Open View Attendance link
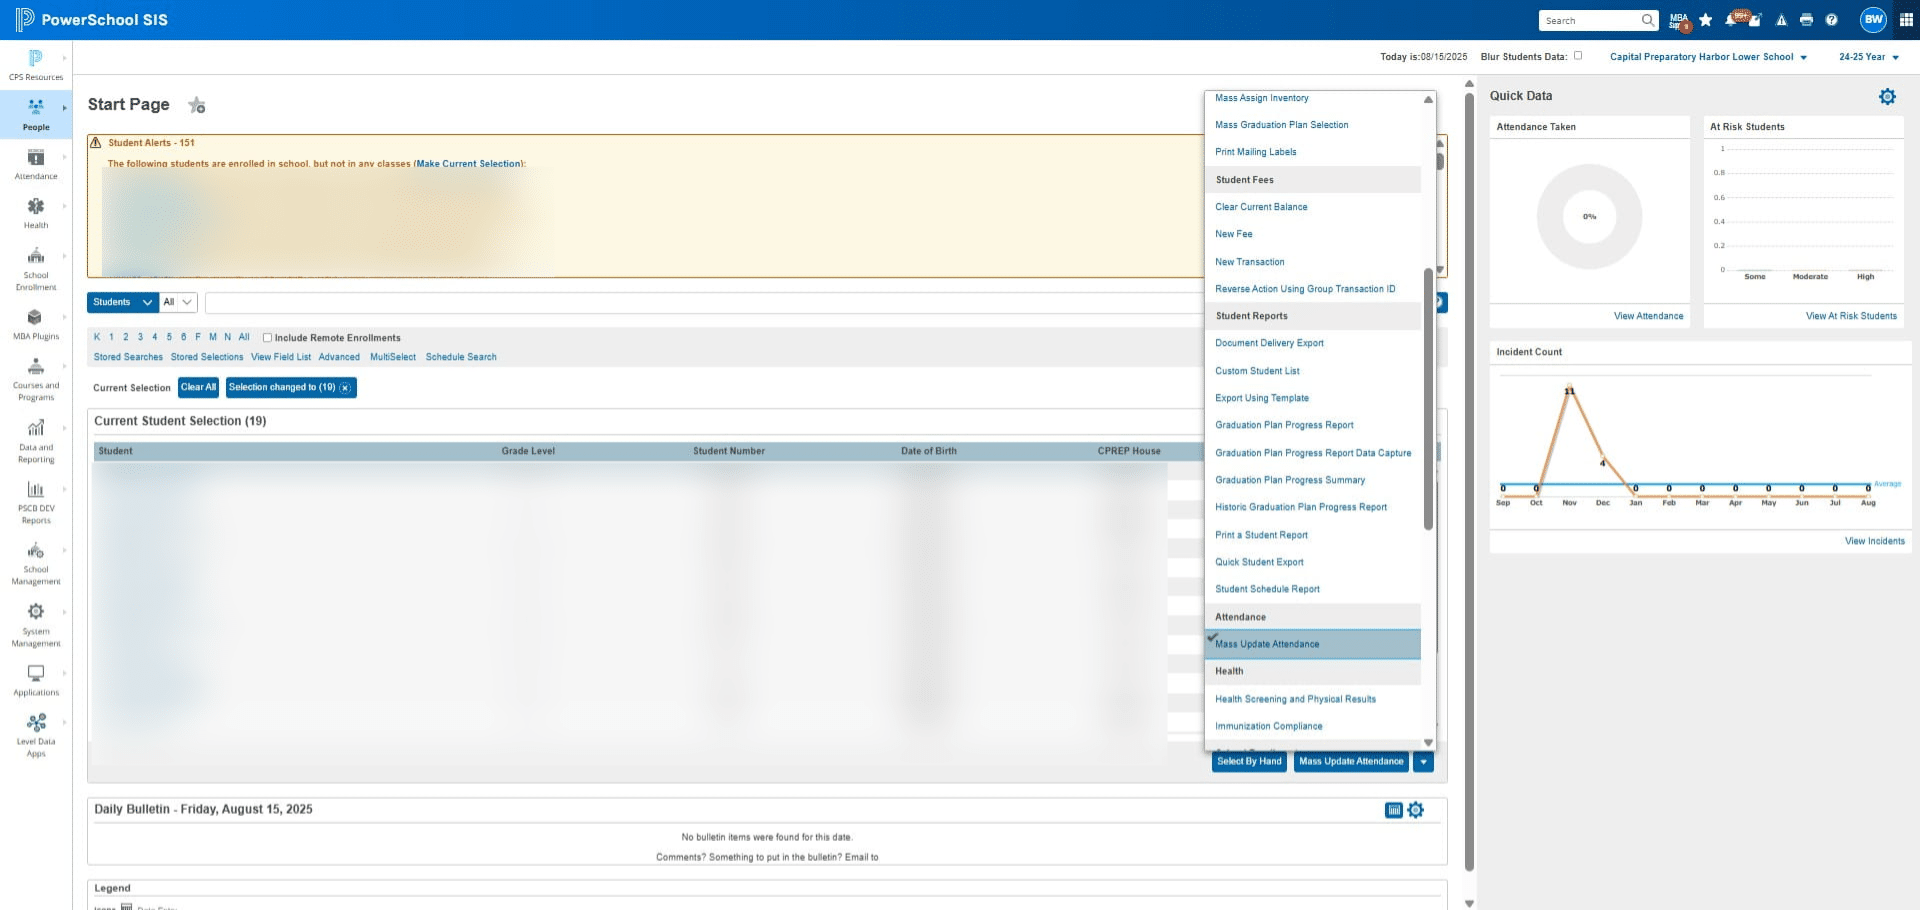The width and height of the screenshot is (1920, 910). (x=1648, y=316)
